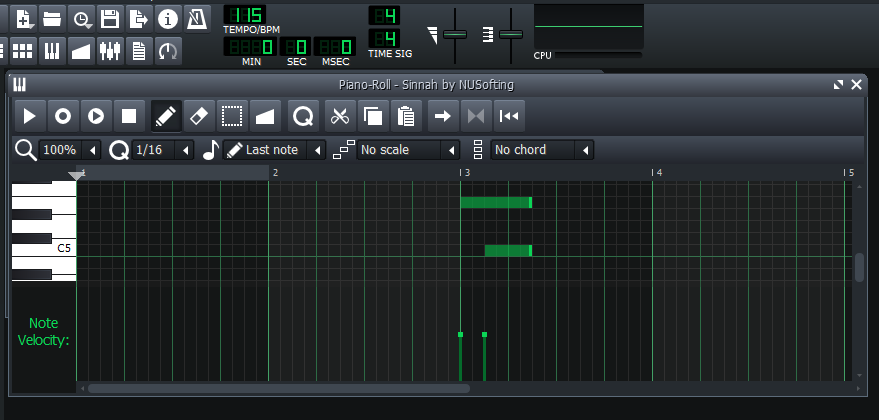Click the CPU oscilloscope display
The image size is (879, 420).
point(589,26)
